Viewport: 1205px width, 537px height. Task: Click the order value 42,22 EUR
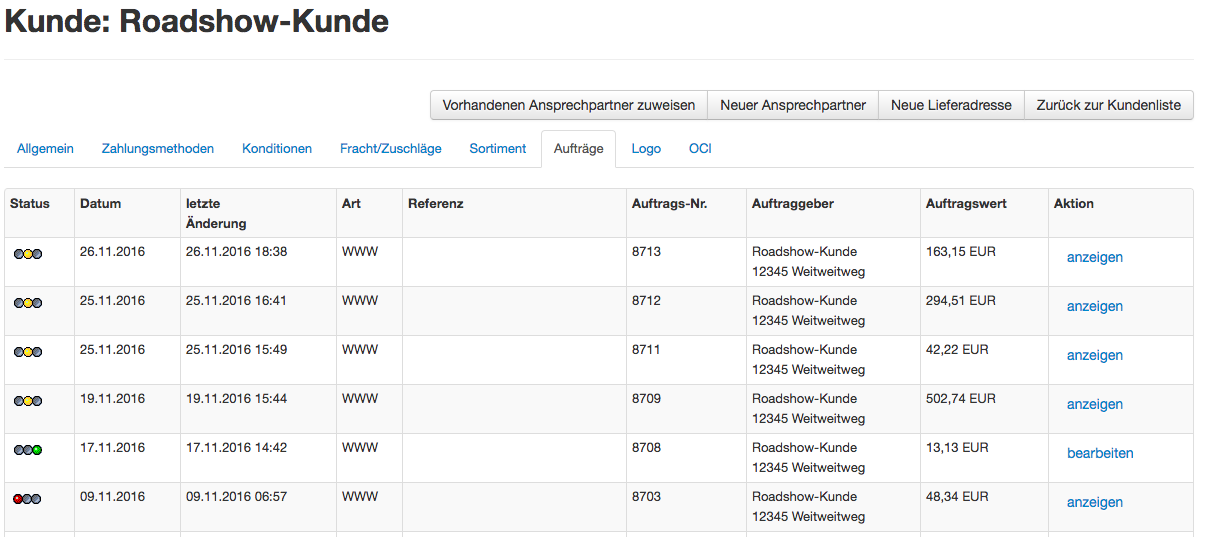pyautogui.click(x=957, y=350)
